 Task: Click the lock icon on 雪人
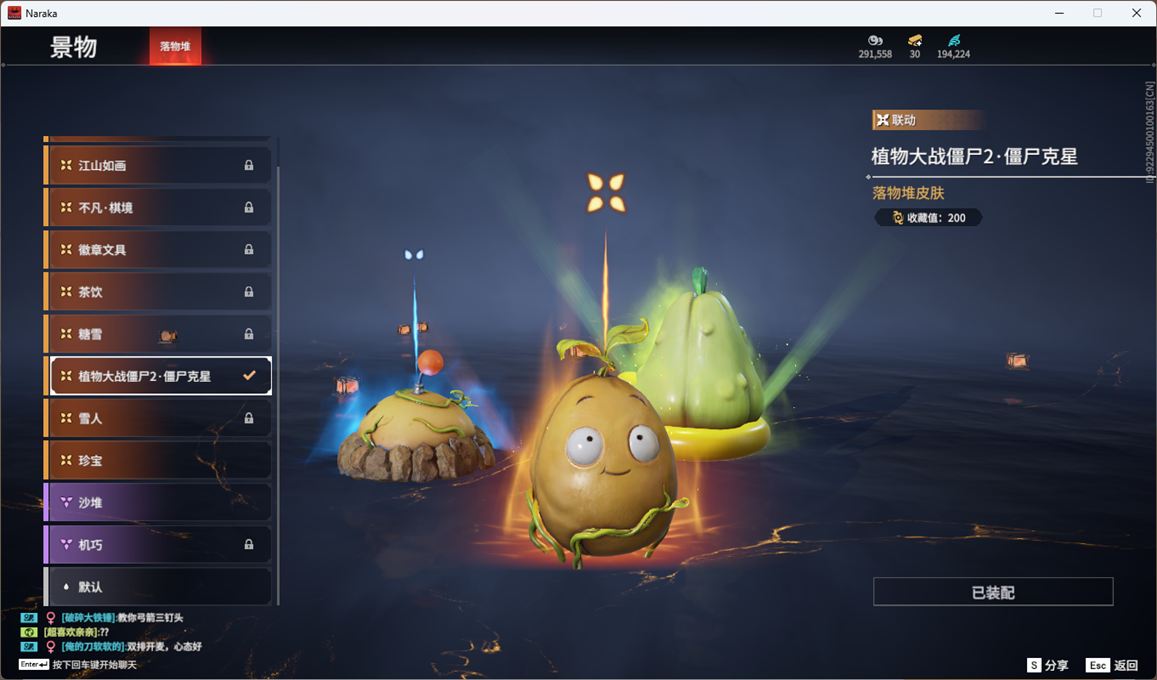(249, 418)
